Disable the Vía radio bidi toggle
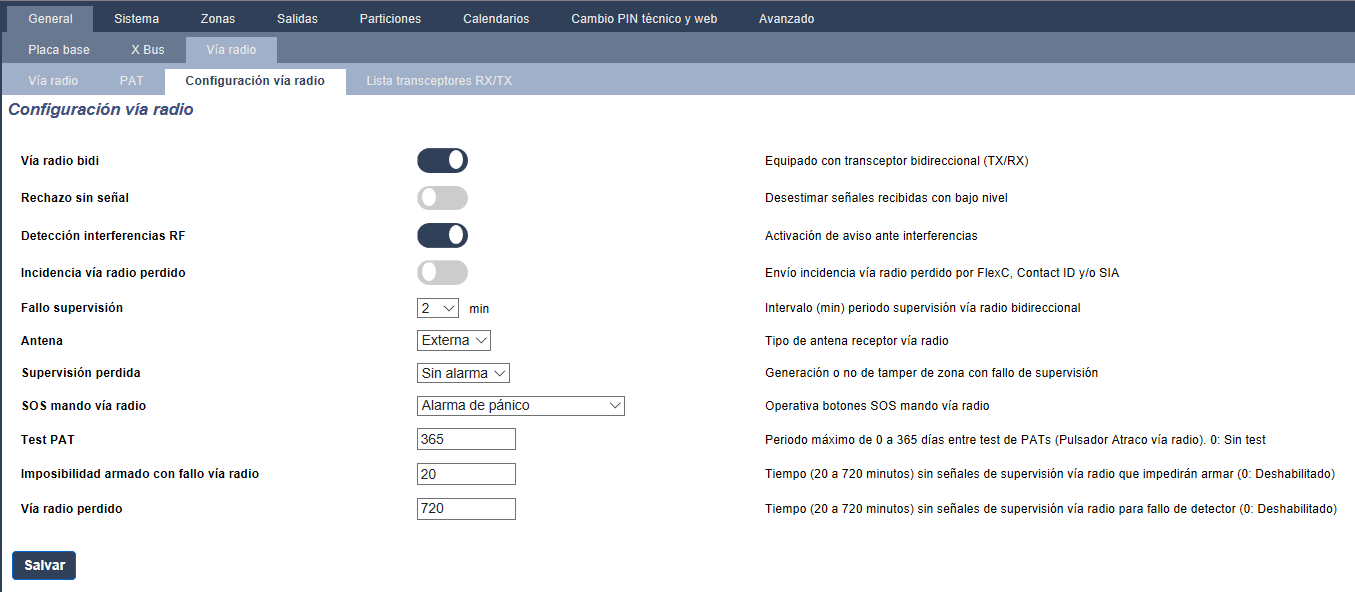 442,161
